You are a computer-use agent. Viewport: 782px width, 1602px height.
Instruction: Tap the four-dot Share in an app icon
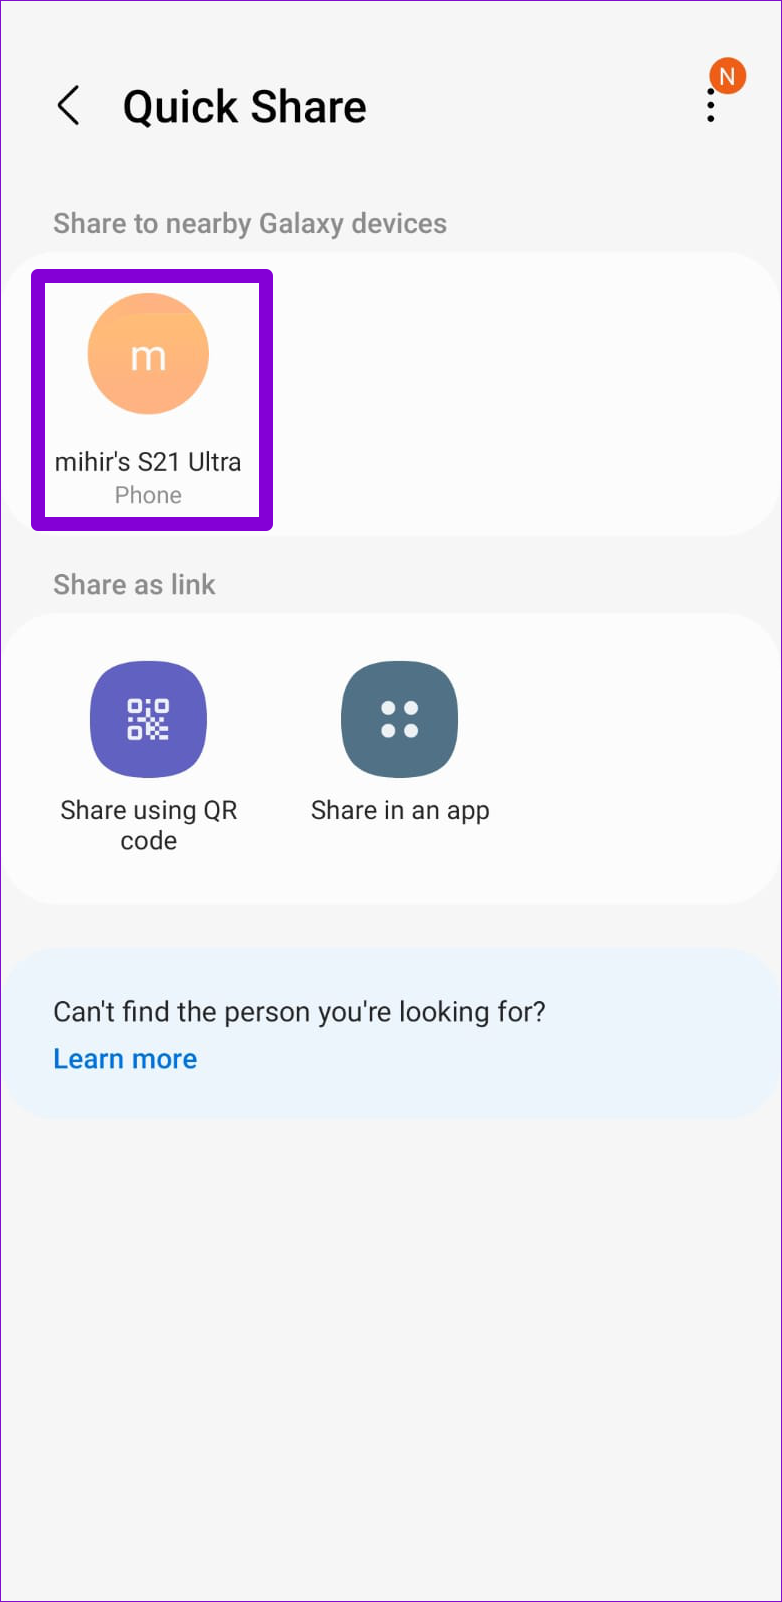coord(399,719)
